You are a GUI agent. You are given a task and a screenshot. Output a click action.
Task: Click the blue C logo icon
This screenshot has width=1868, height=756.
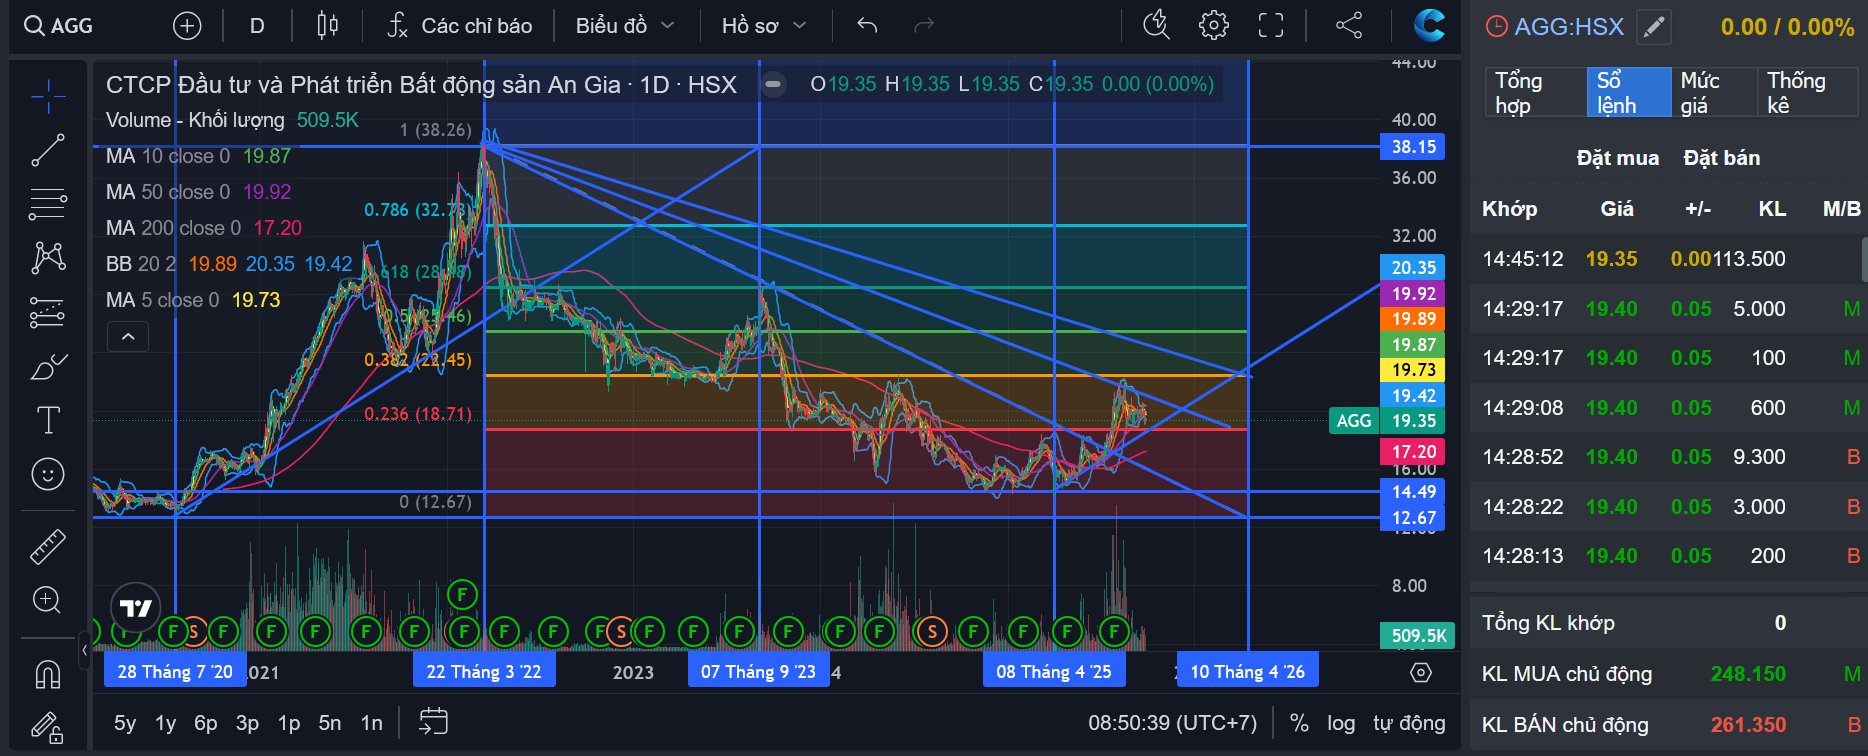[1429, 25]
